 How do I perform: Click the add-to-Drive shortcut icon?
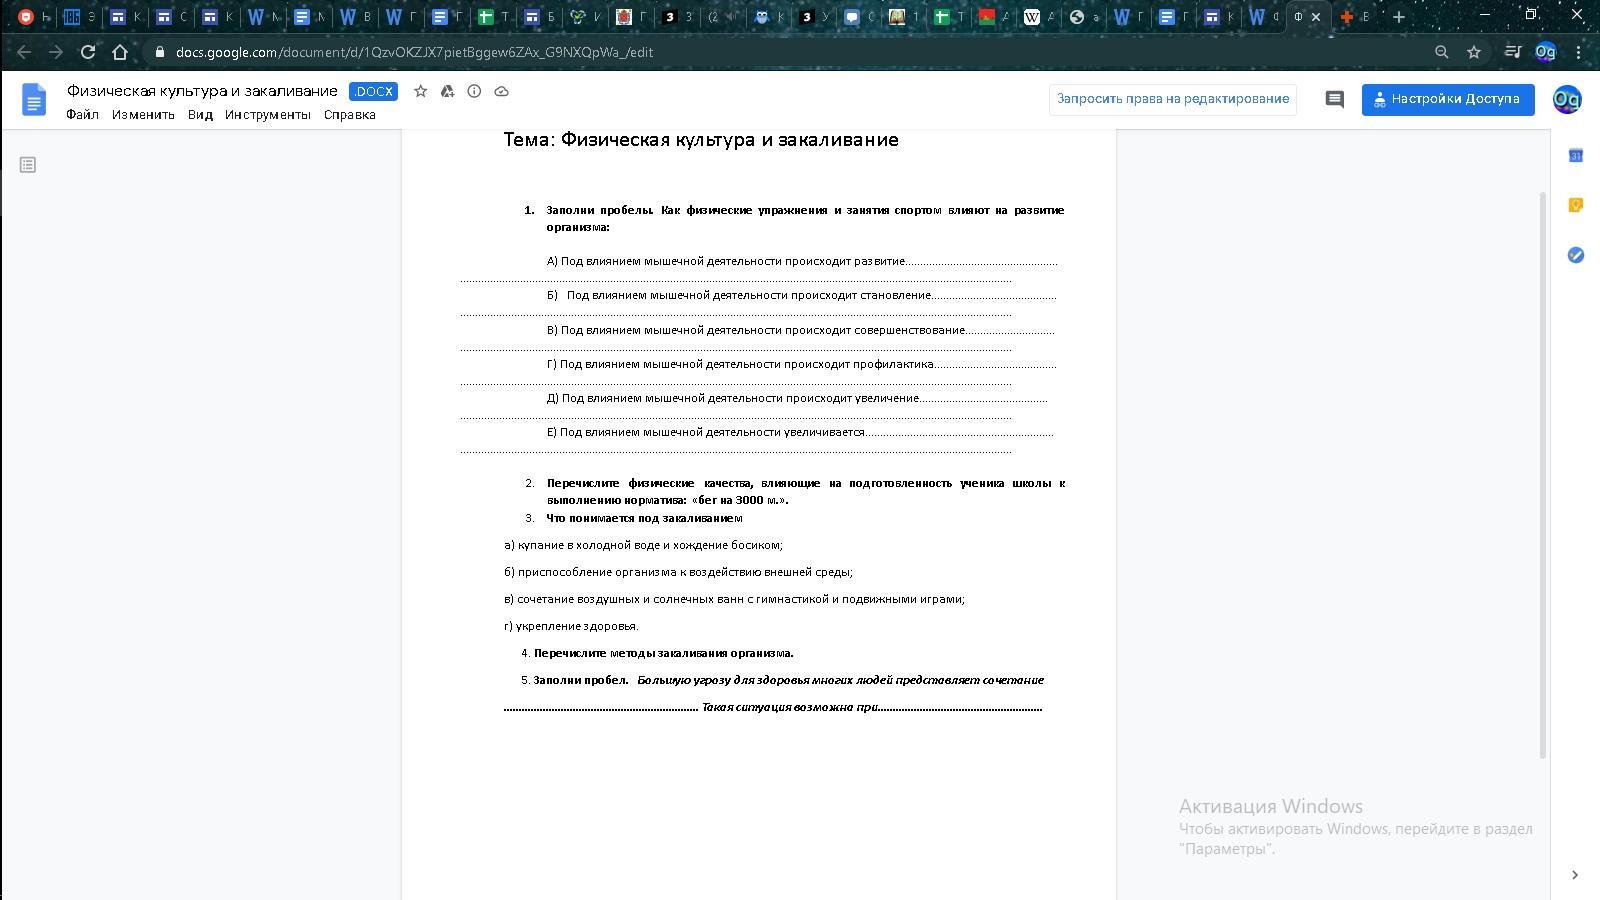tap(447, 91)
